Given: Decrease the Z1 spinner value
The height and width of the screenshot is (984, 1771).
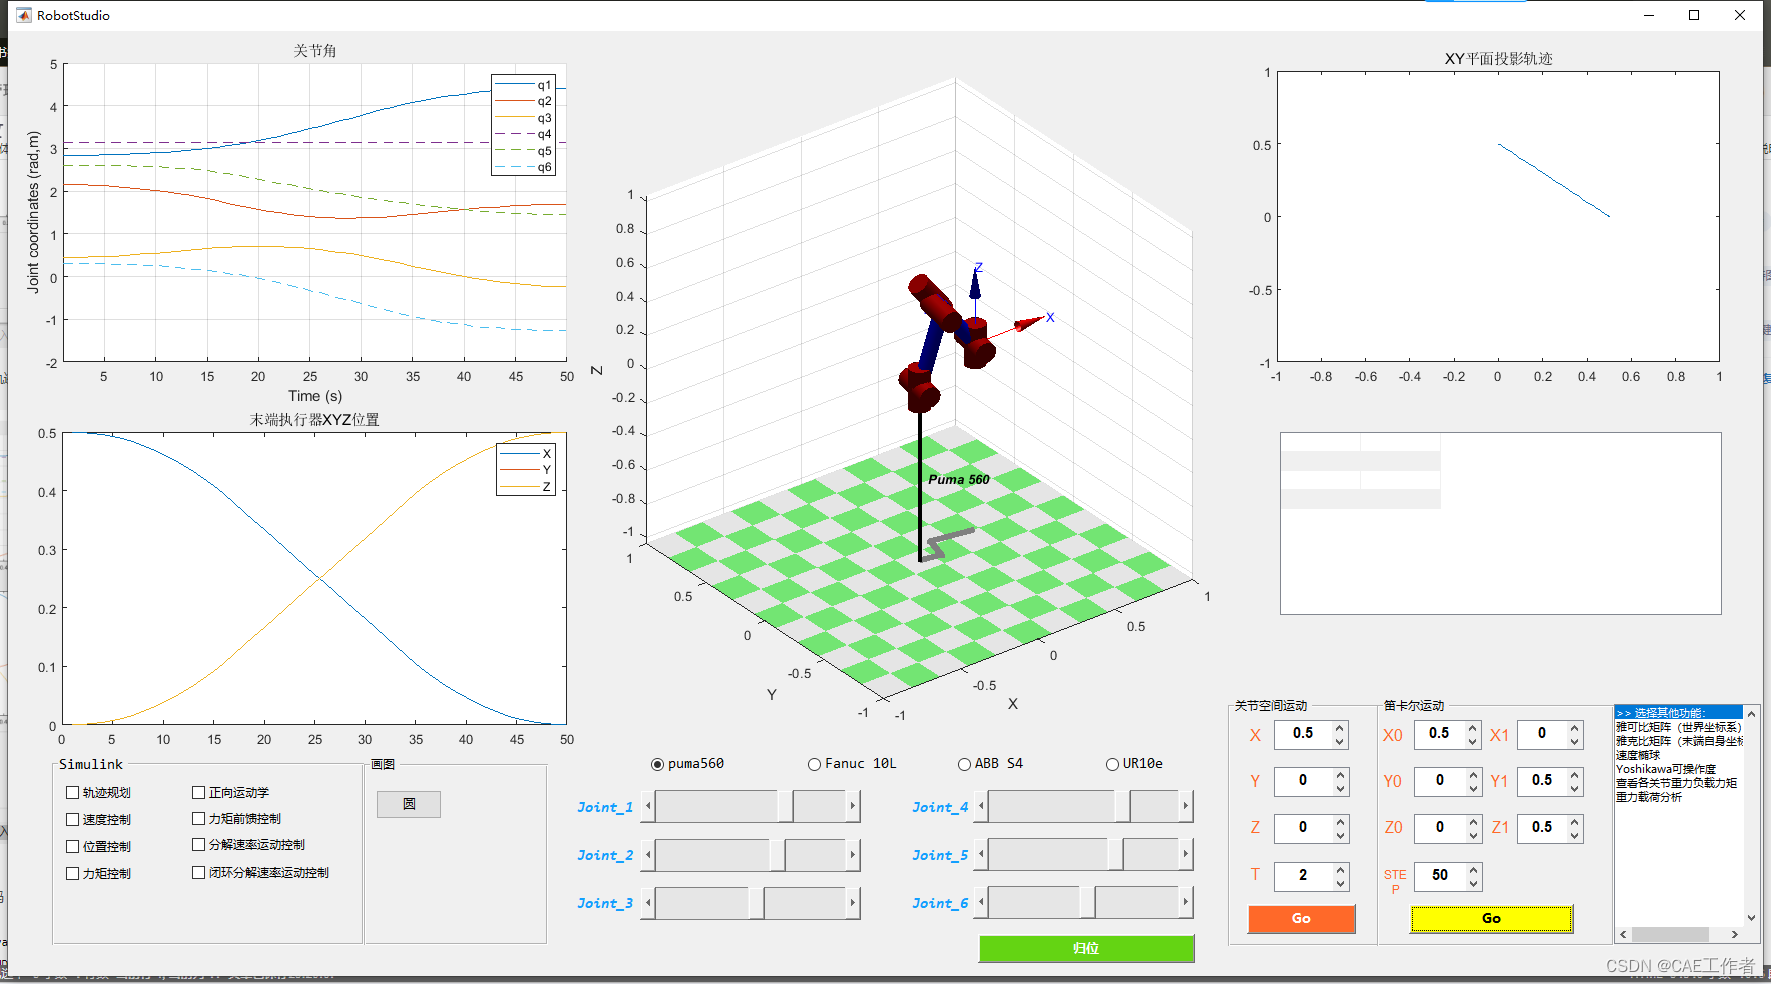Looking at the screenshot, I should [1575, 835].
